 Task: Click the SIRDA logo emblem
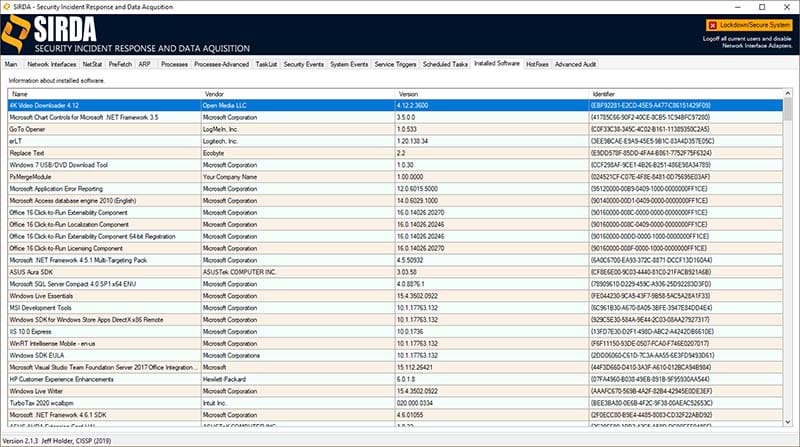pos(15,34)
